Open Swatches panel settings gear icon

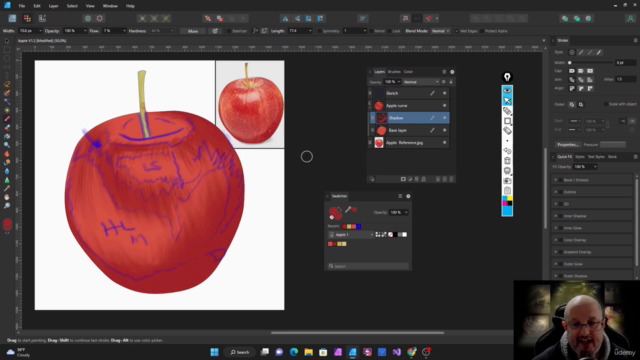pos(408,196)
